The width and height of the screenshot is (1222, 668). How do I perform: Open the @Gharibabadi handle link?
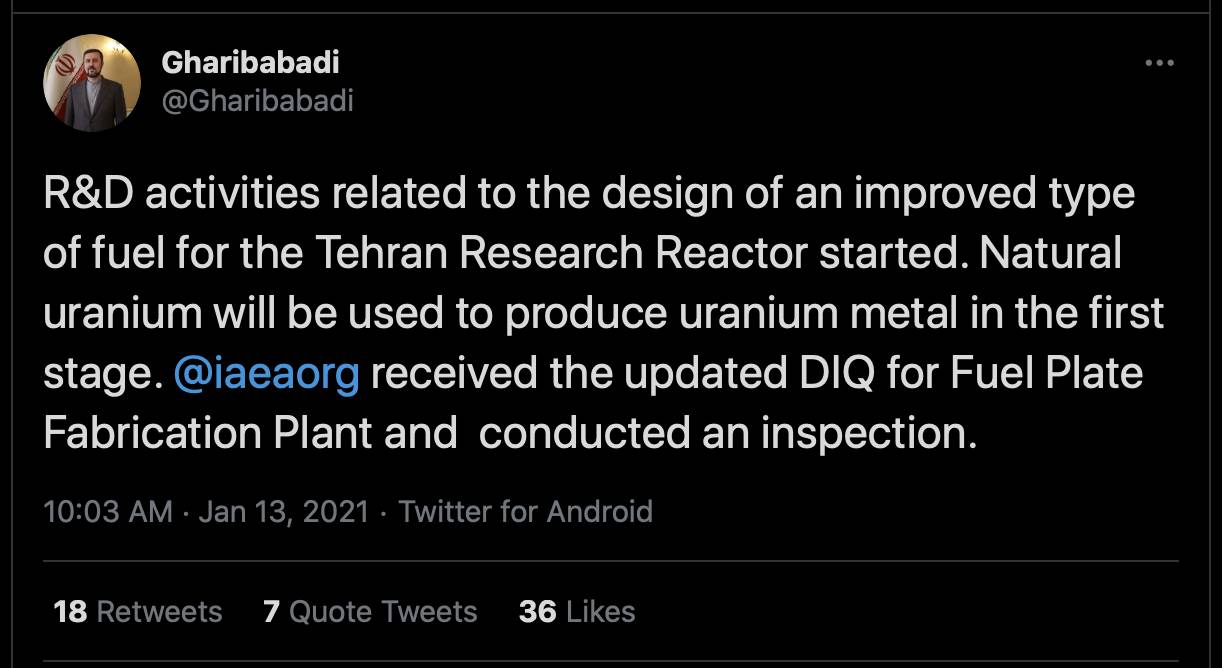(x=257, y=101)
